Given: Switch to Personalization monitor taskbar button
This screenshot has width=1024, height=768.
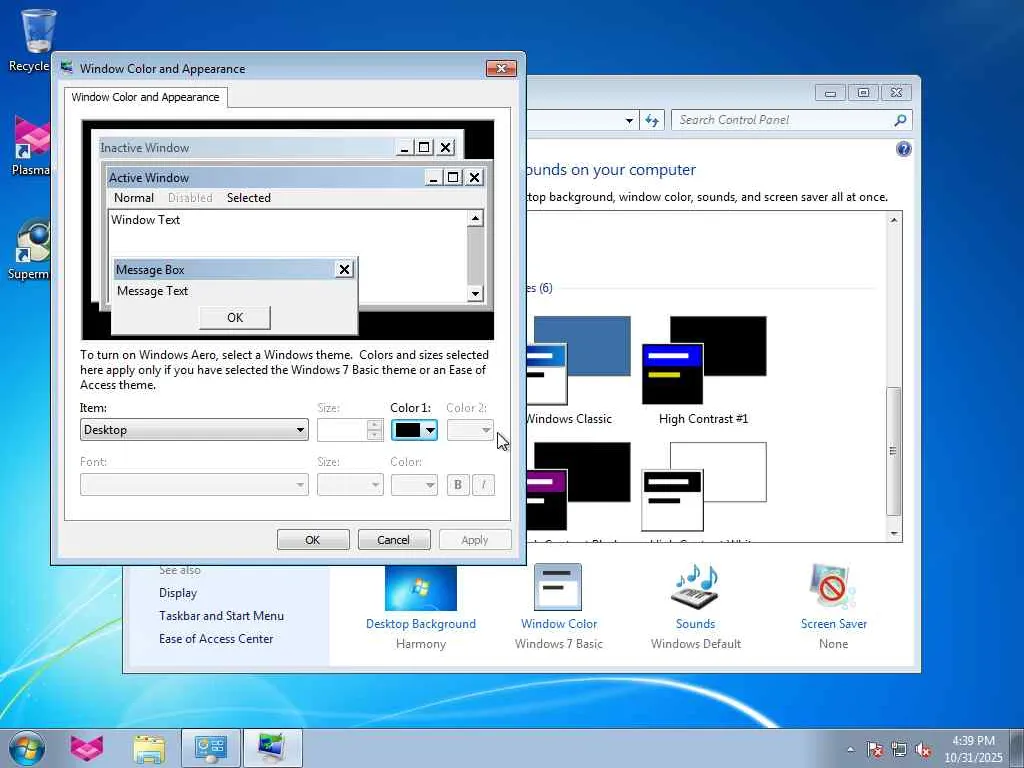Looking at the screenshot, I should pos(272,748).
